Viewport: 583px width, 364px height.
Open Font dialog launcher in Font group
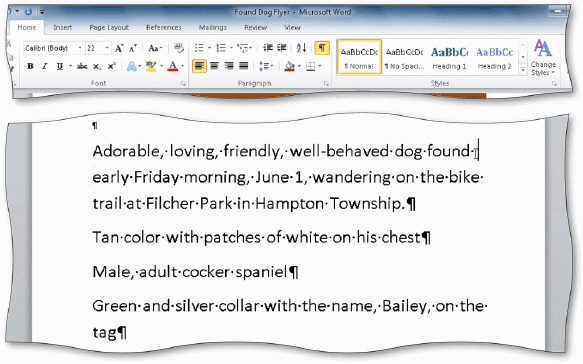click(183, 84)
